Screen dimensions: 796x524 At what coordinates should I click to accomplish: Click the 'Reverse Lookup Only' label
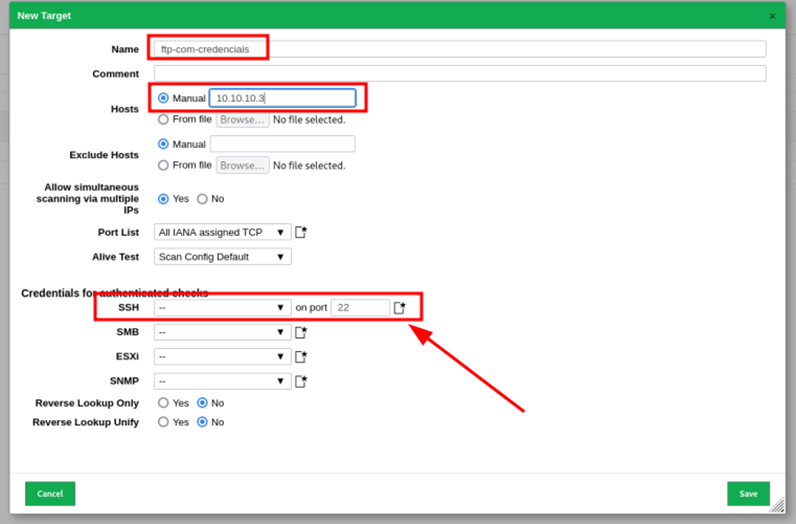[x=87, y=403]
